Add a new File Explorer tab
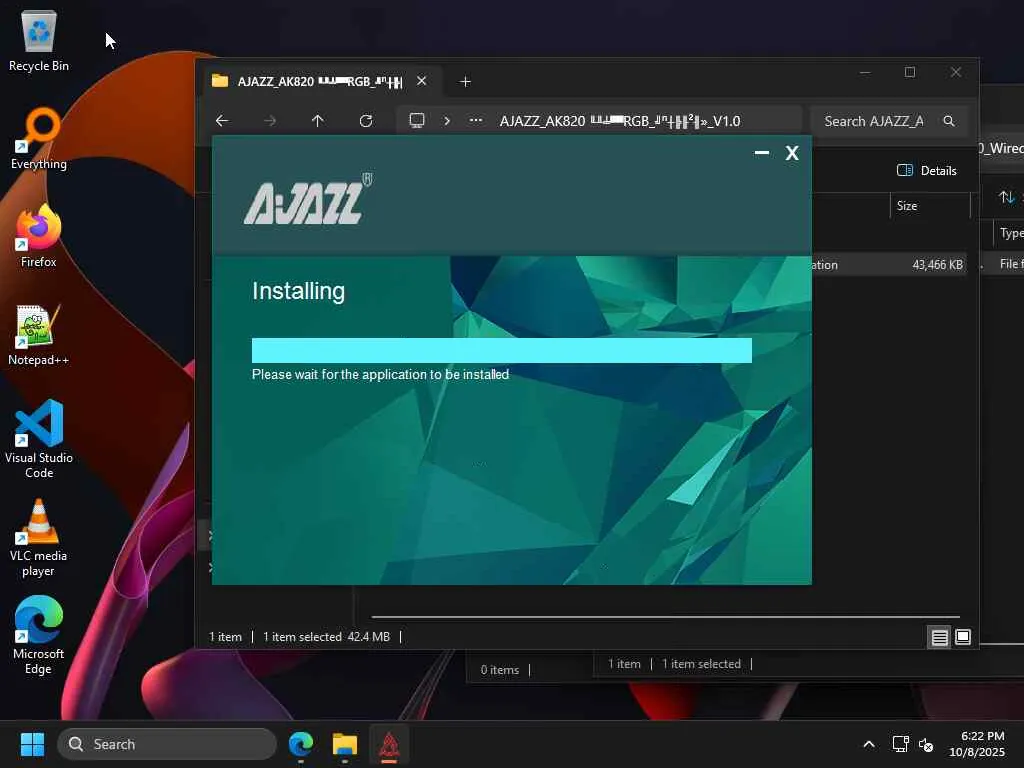 465,82
